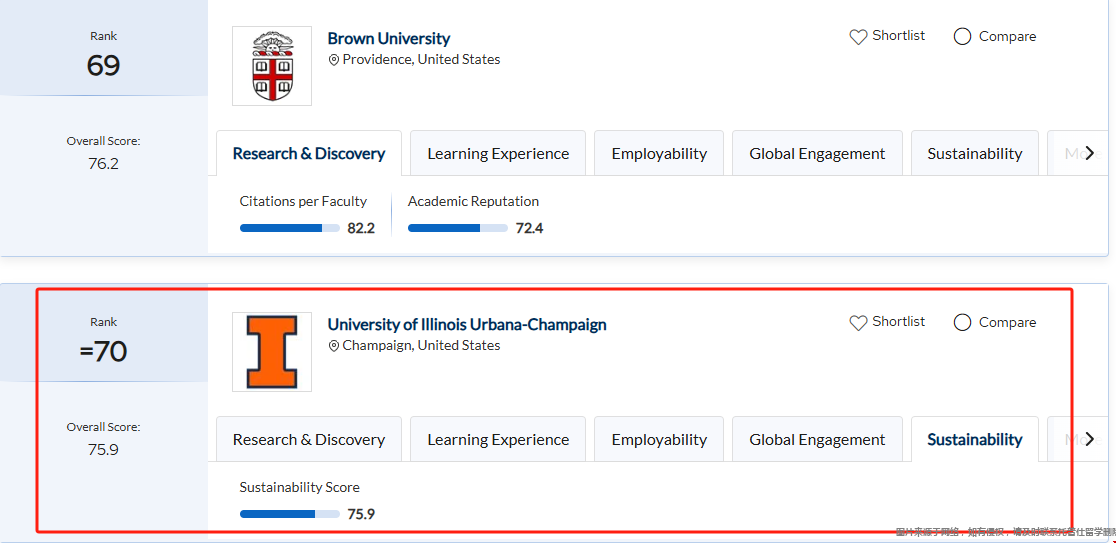Viewport: 1116px width, 543px height.
Task: Click the Shortlist heart icon for University of Illinois
Action: [858, 323]
